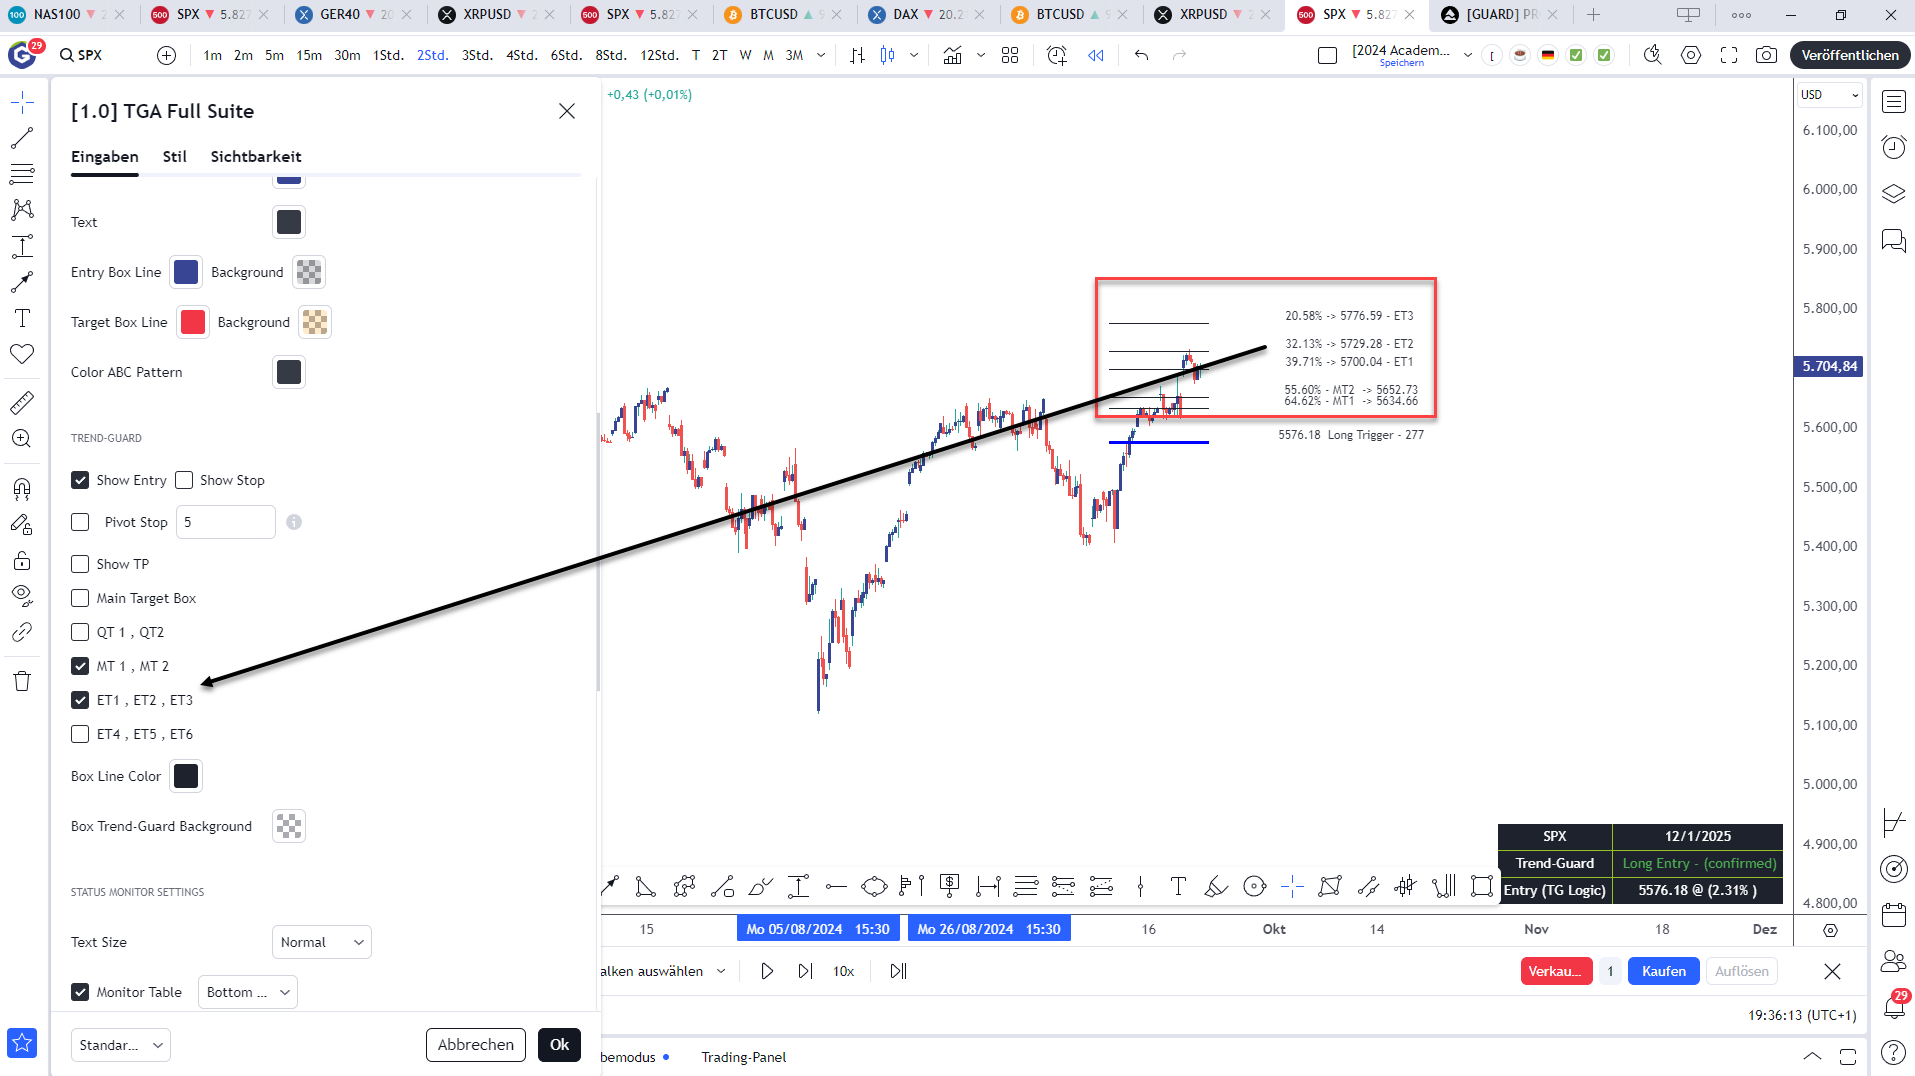Switch to the Stil tab
This screenshot has height=1076, width=1915.
(174, 157)
